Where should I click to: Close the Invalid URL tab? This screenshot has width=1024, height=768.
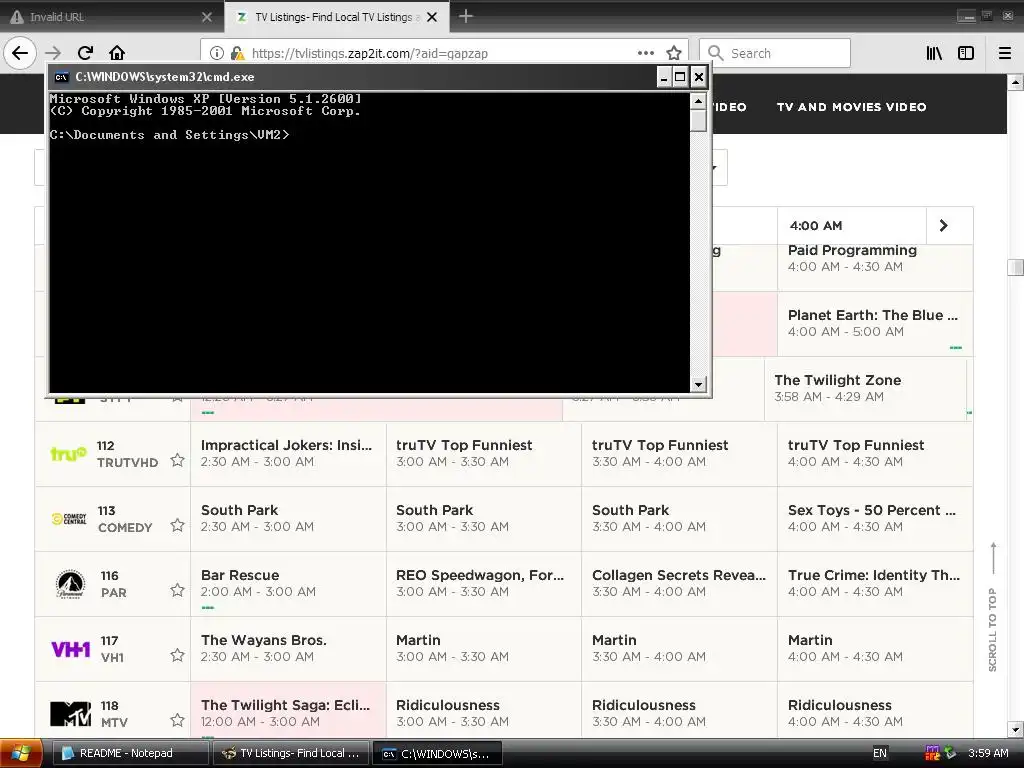click(x=207, y=17)
